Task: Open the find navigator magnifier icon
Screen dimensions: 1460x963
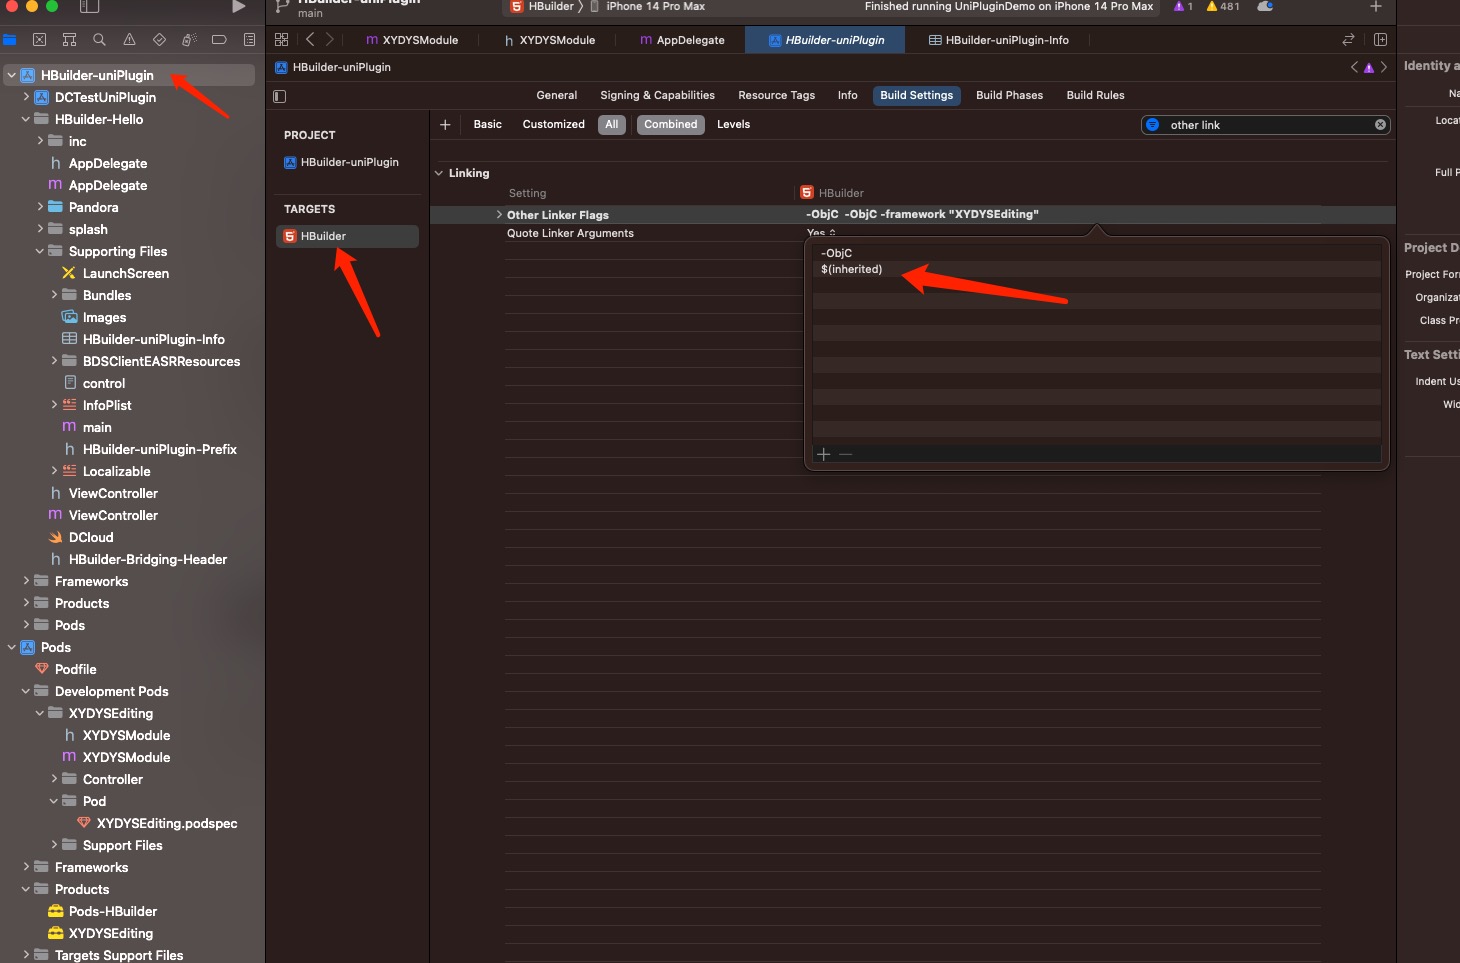Action: coord(99,40)
